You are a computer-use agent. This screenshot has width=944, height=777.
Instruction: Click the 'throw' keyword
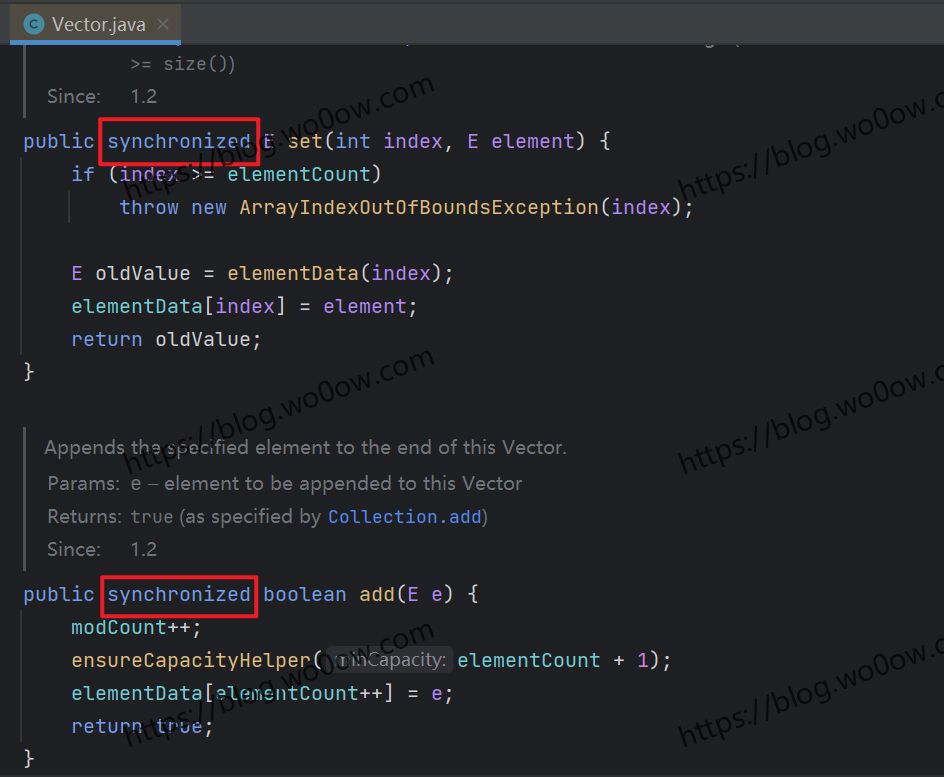coord(149,207)
